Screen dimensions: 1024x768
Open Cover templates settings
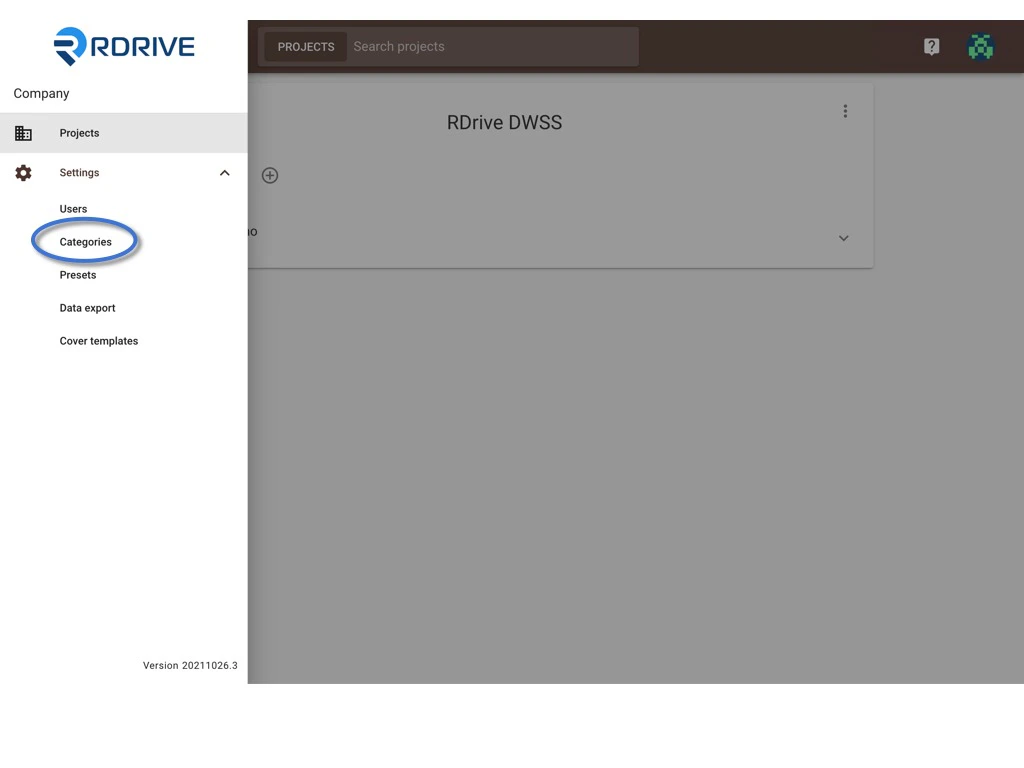coord(98,340)
